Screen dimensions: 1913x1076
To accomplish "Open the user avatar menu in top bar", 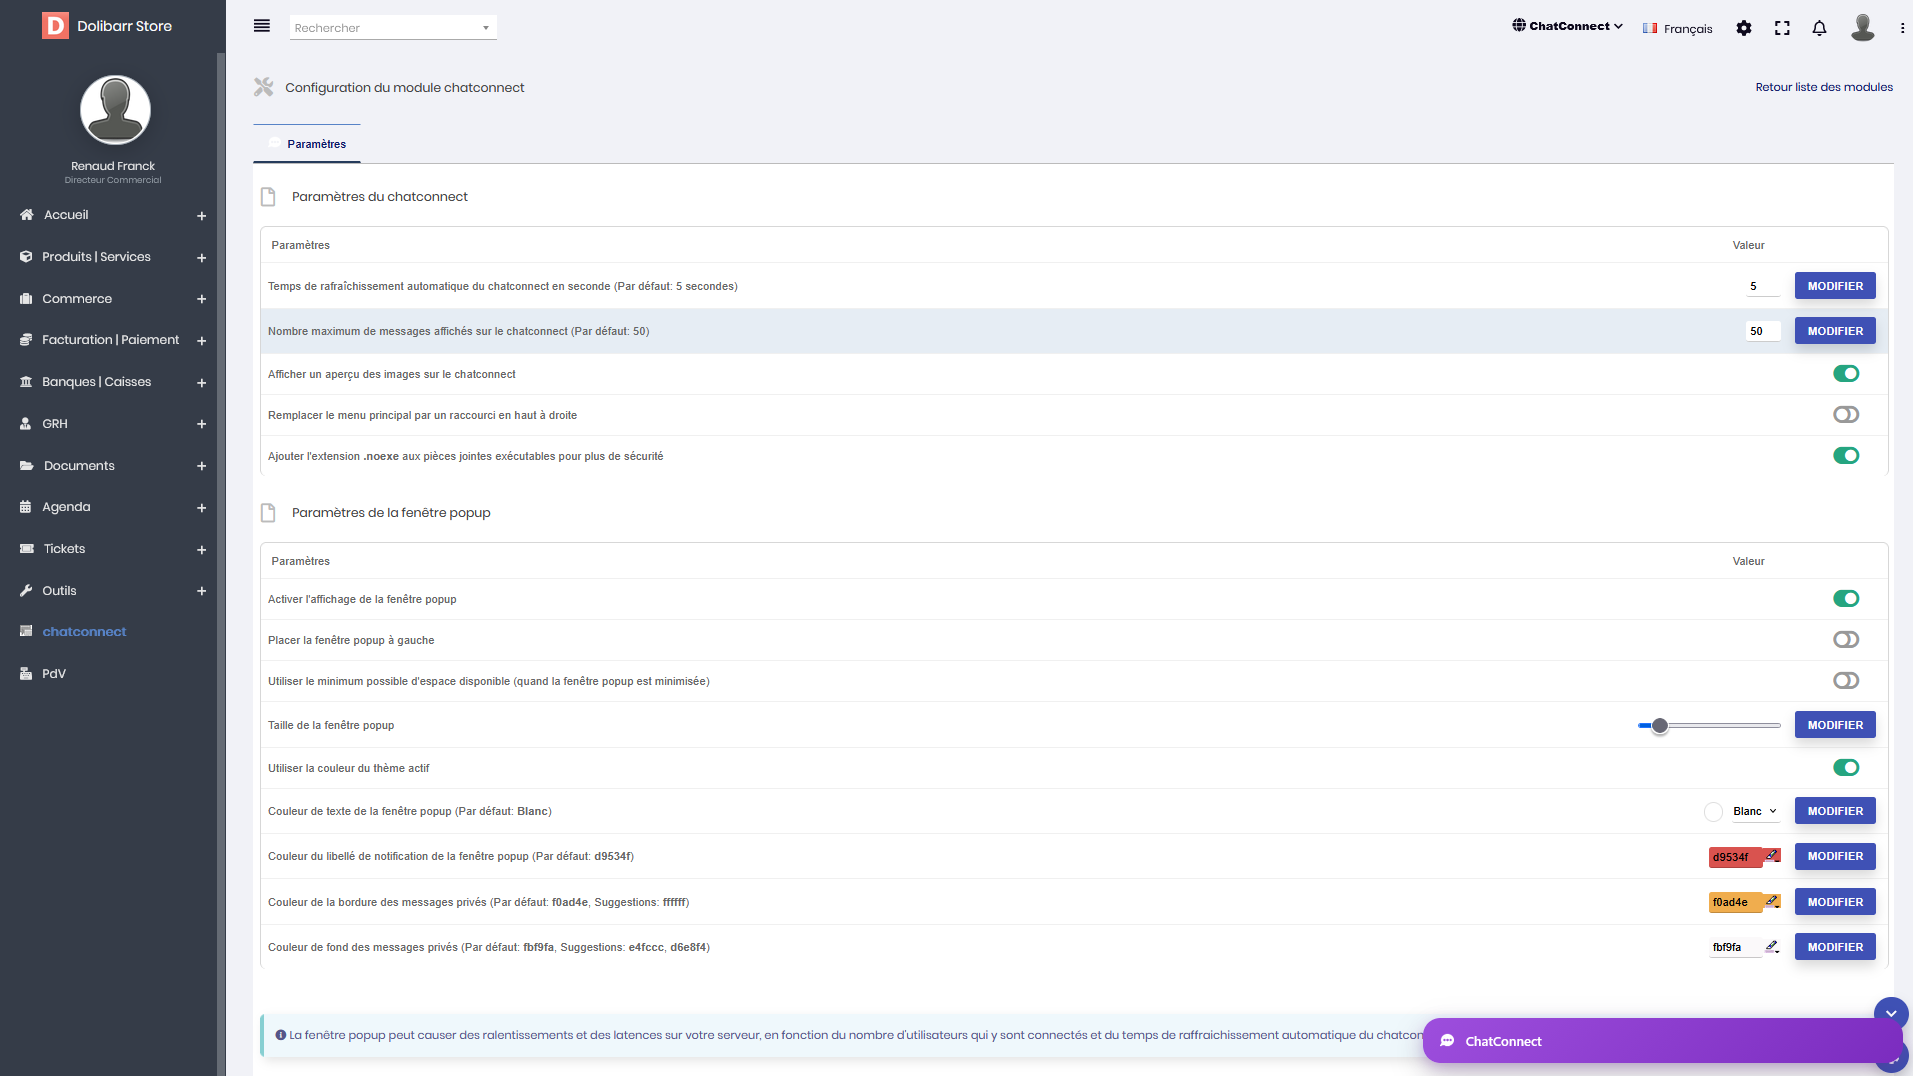I will [x=1862, y=27].
